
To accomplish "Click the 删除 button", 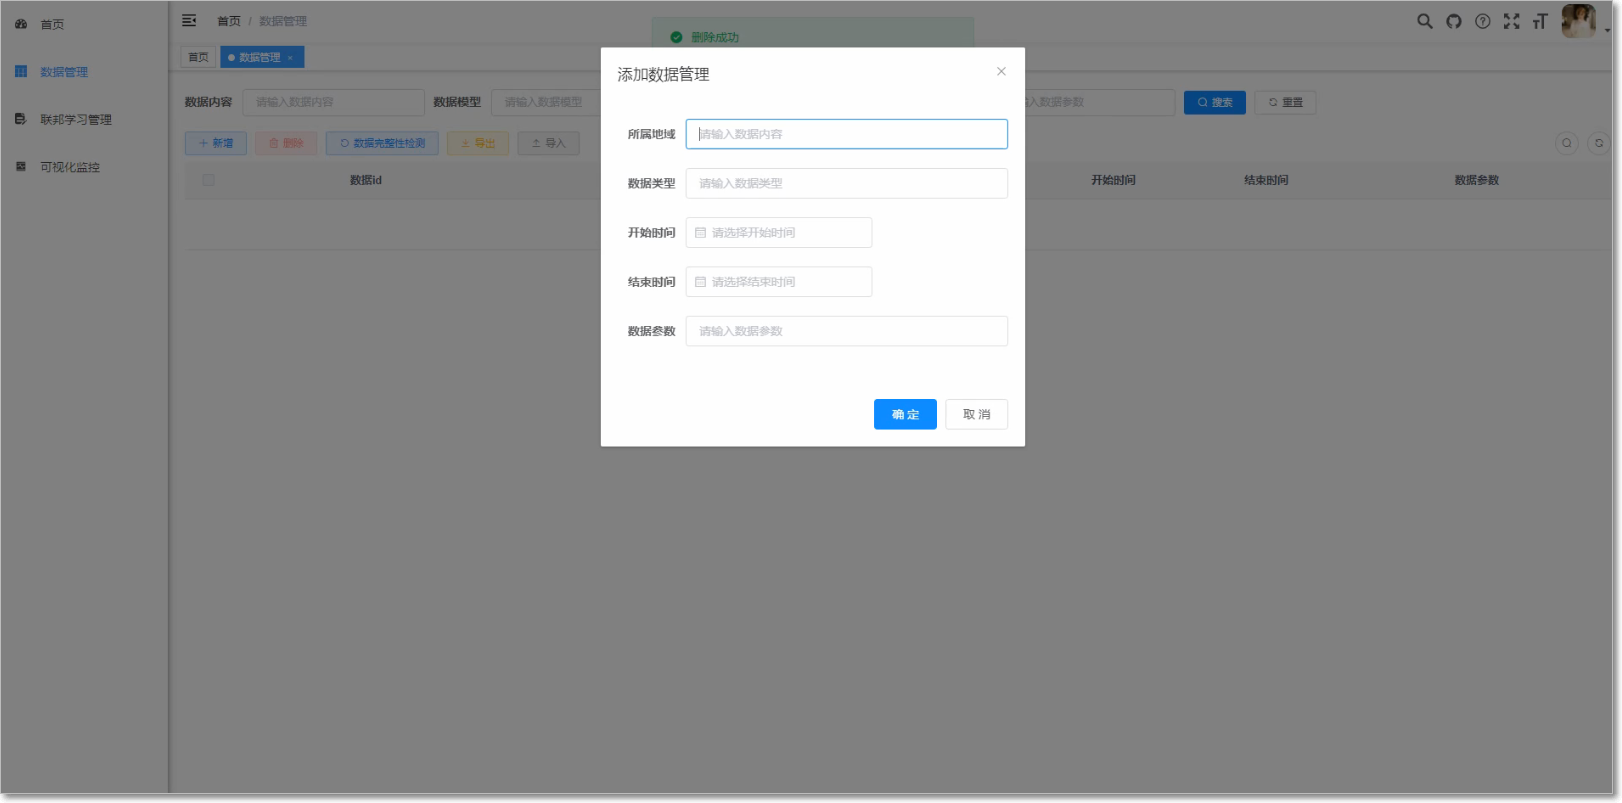I will click(286, 143).
